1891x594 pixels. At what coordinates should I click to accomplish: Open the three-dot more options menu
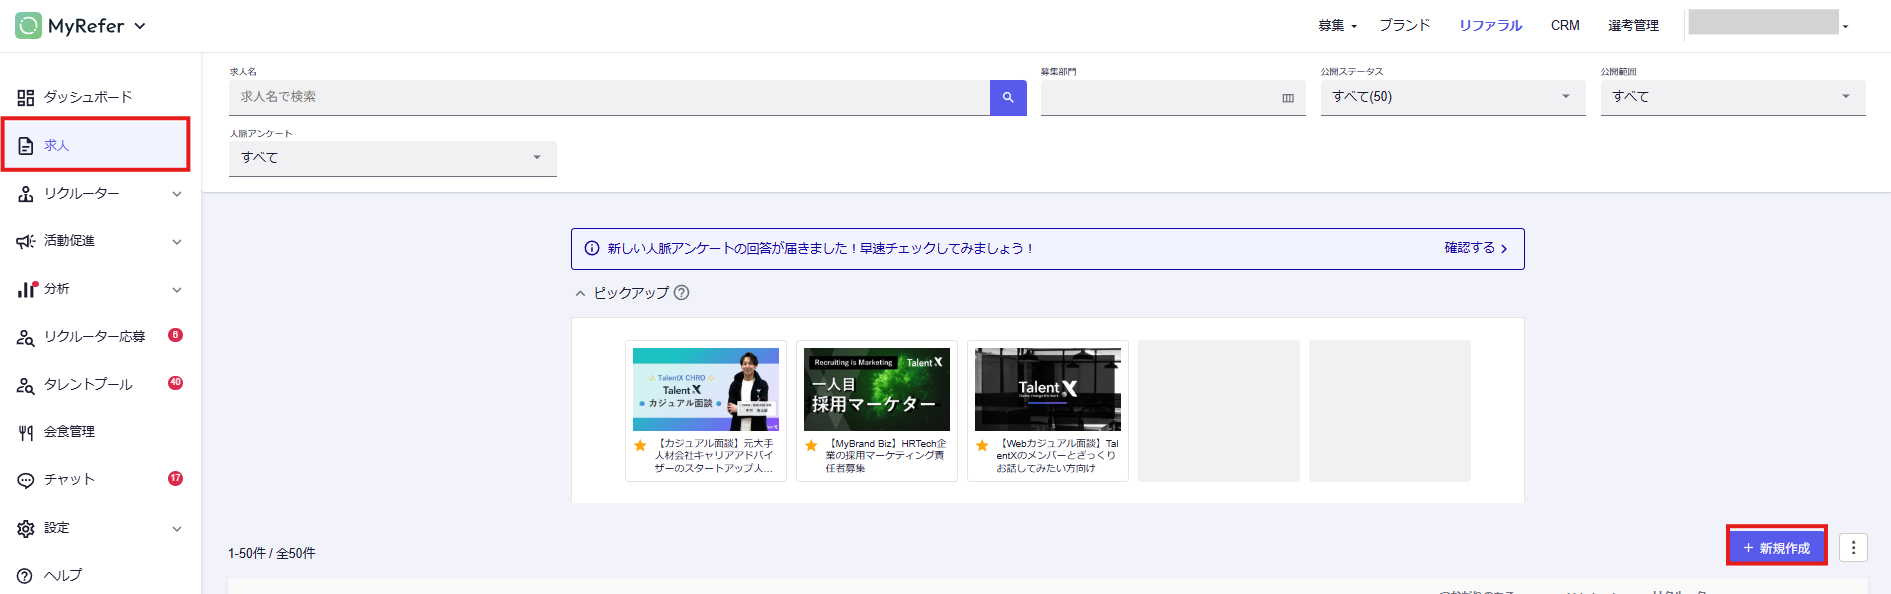[x=1853, y=548]
